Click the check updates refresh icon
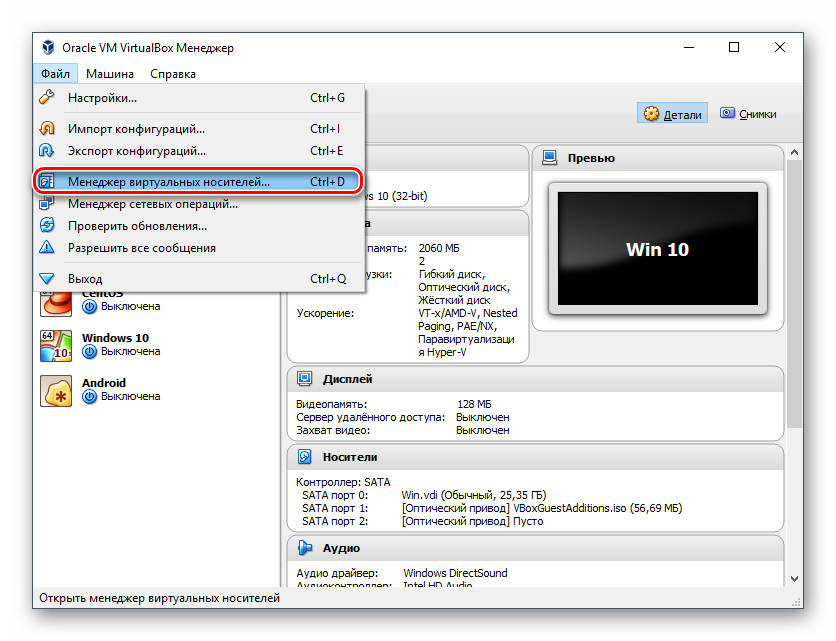This screenshot has width=836, height=641. 47,226
